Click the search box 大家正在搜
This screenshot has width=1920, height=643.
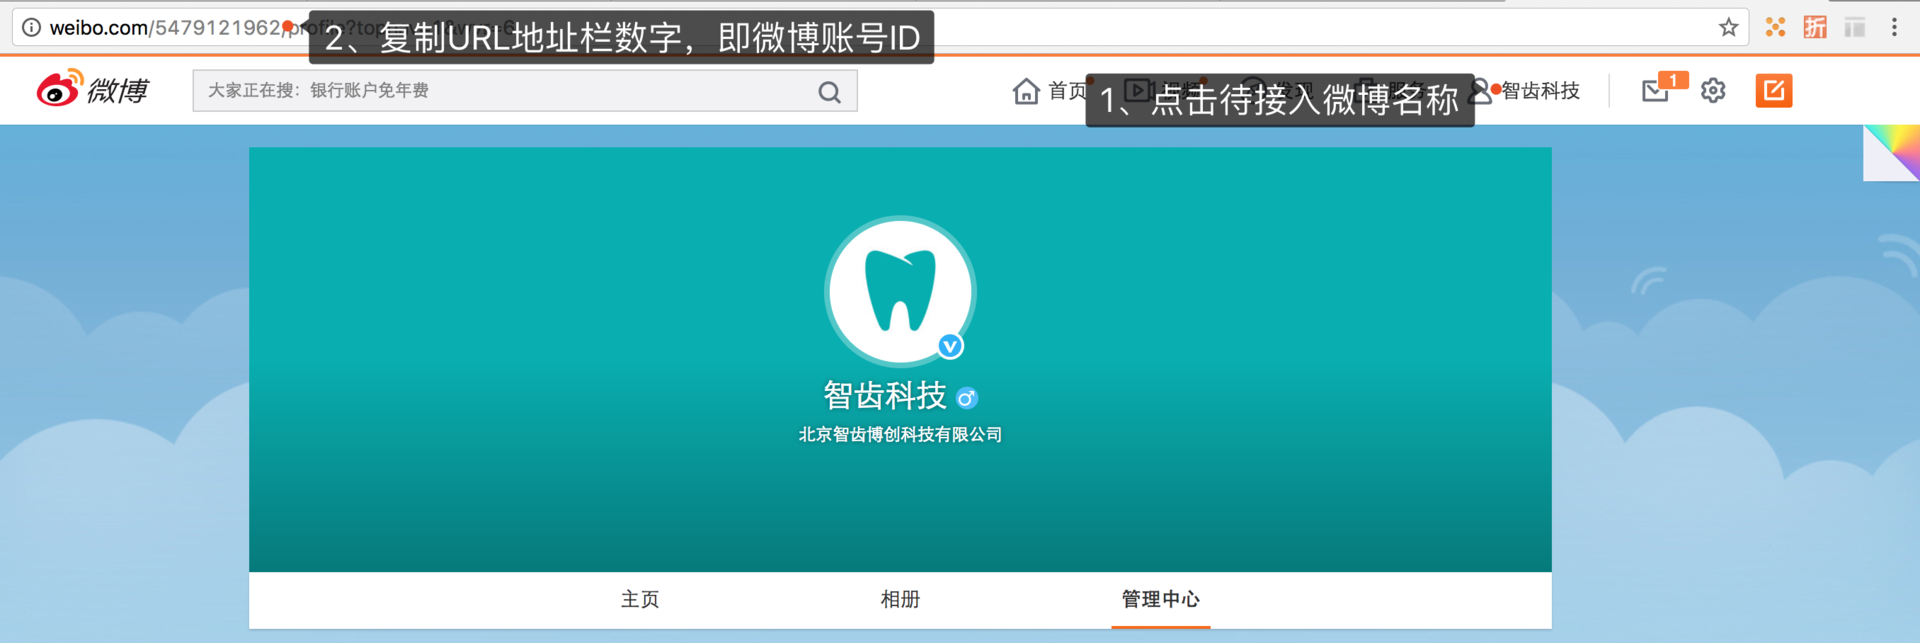[x=525, y=90]
